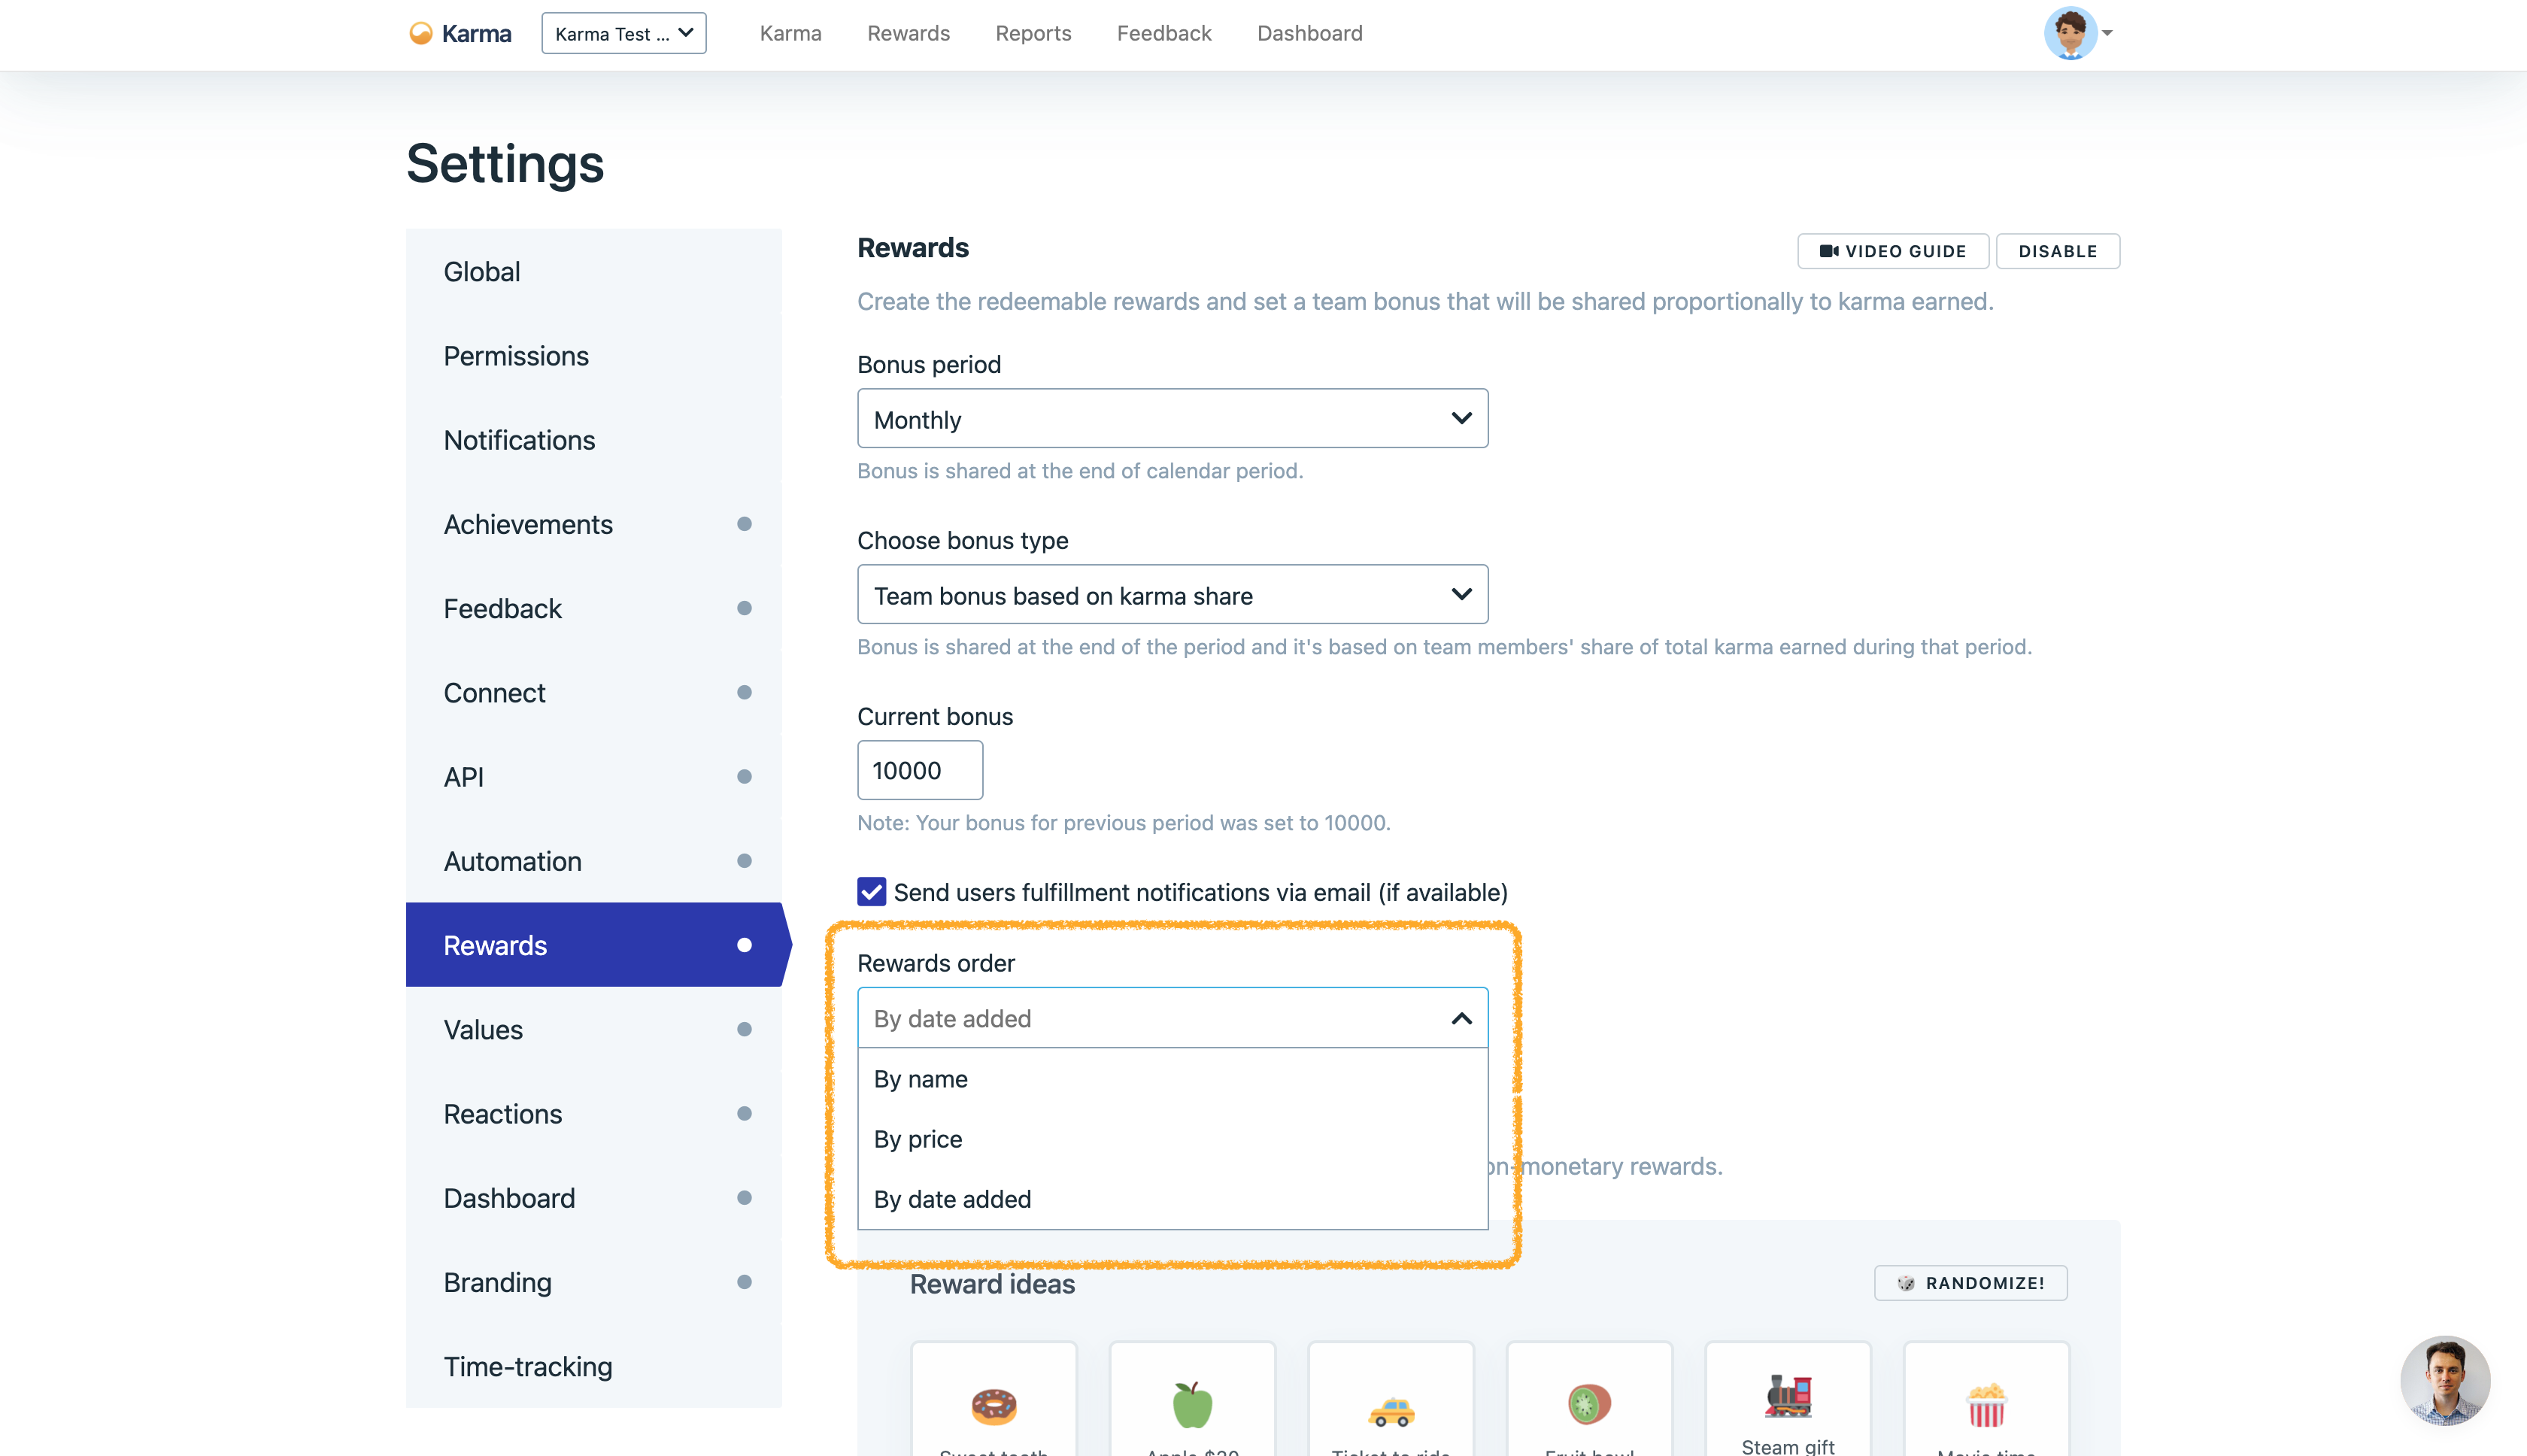Select the green apple reward idea

tap(1192, 1405)
